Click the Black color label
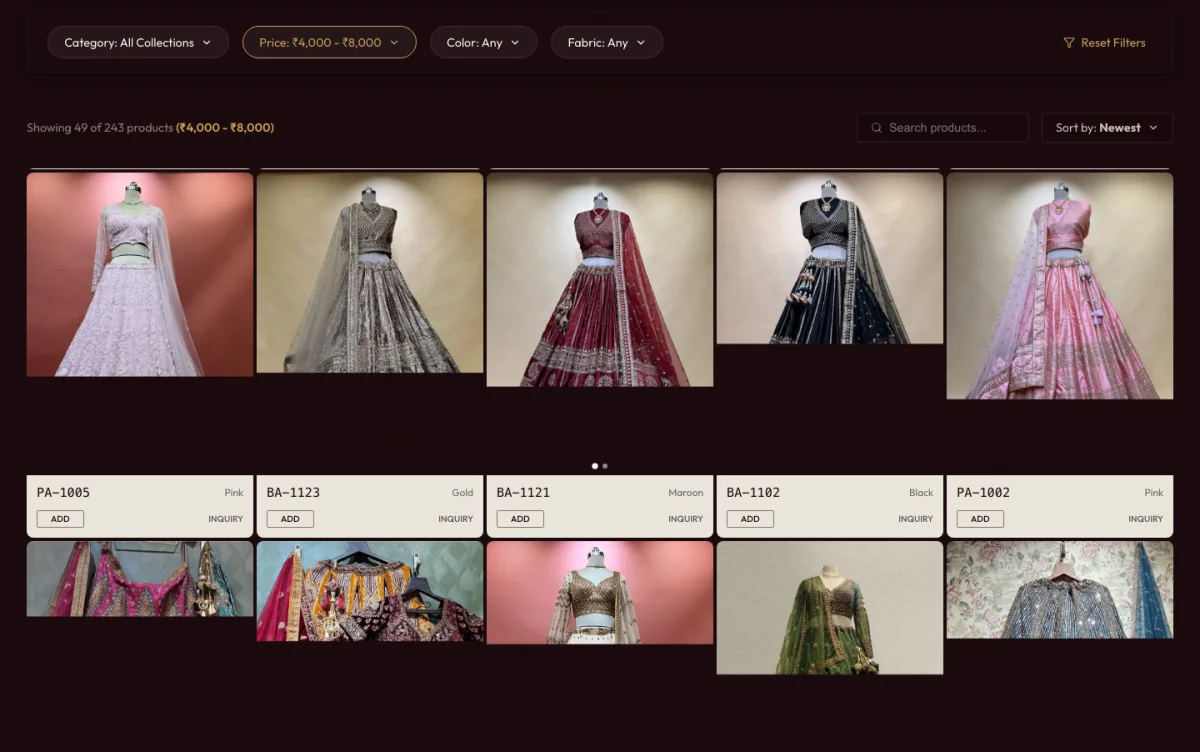Screen dimensions: 1200x752 921,493
